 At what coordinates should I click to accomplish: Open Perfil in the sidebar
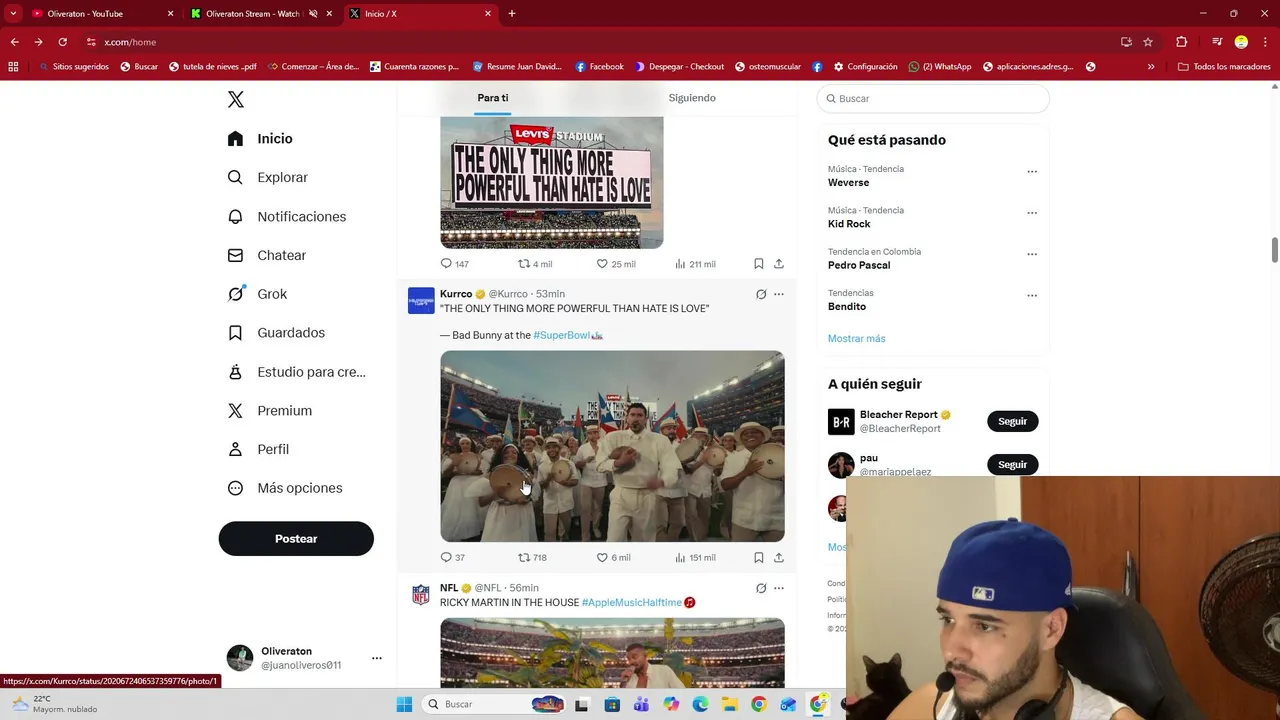(x=258, y=449)
